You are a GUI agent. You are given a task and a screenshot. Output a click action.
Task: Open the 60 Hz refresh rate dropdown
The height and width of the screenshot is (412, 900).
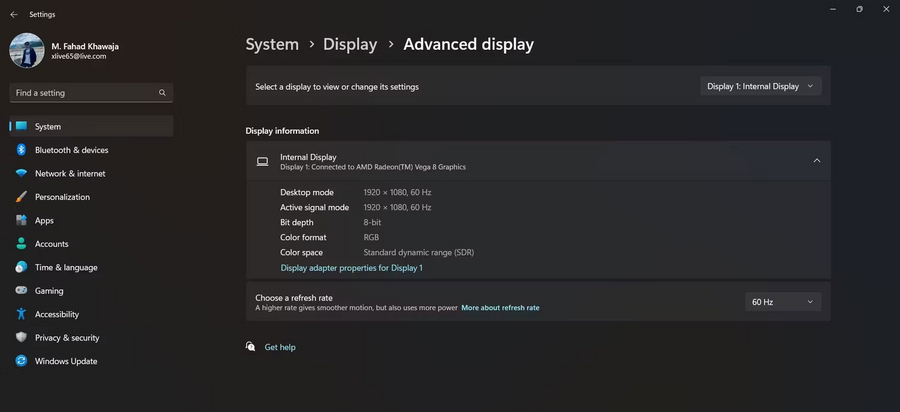tap(783, 302)
